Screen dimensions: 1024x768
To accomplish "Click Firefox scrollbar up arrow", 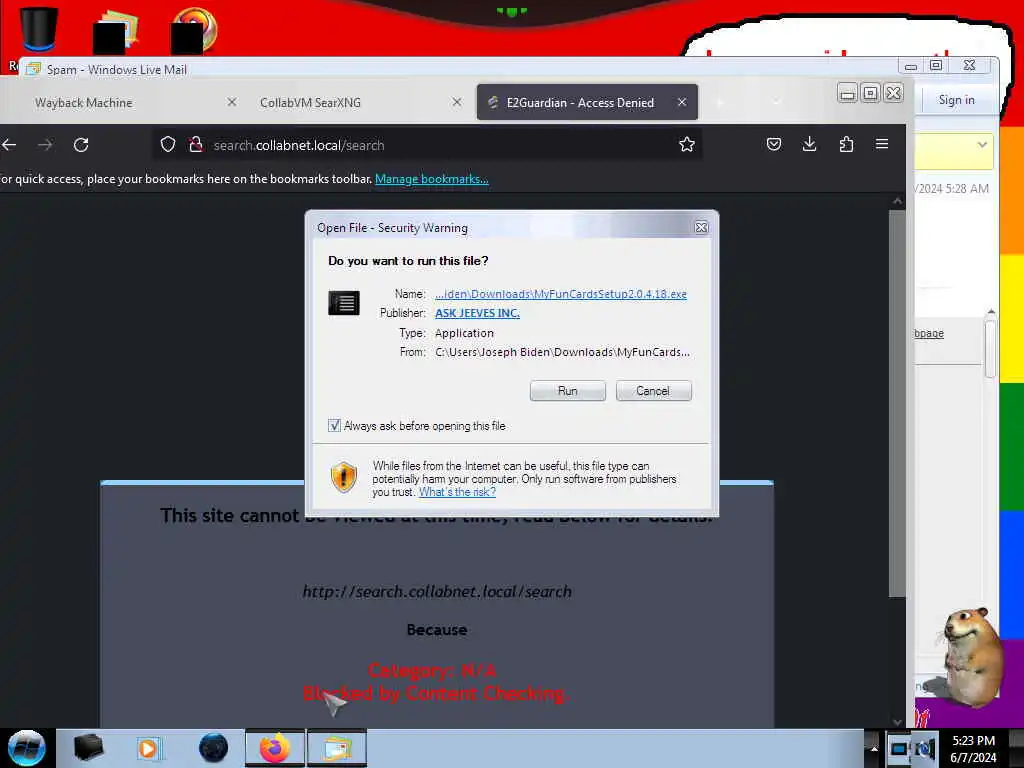I will point(897,201).
